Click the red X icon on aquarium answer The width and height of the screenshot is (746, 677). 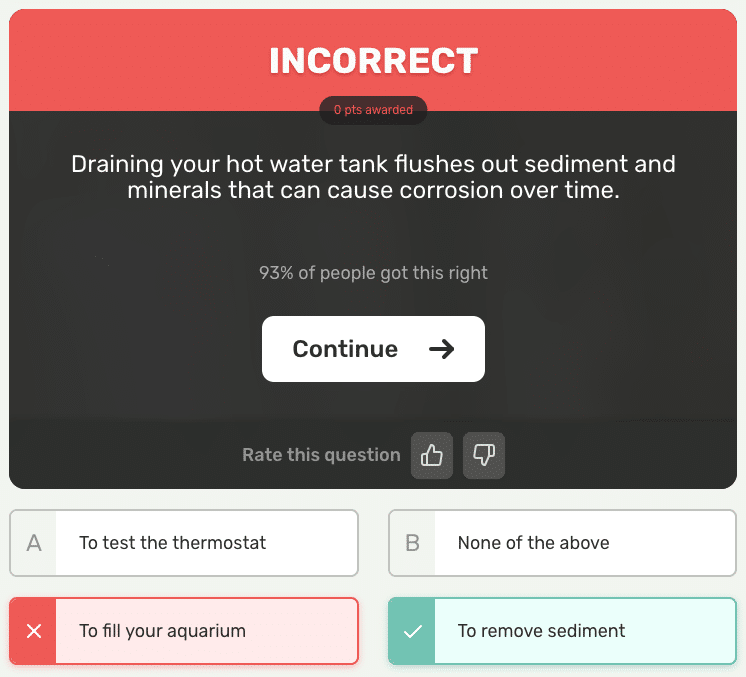[33, 631]
